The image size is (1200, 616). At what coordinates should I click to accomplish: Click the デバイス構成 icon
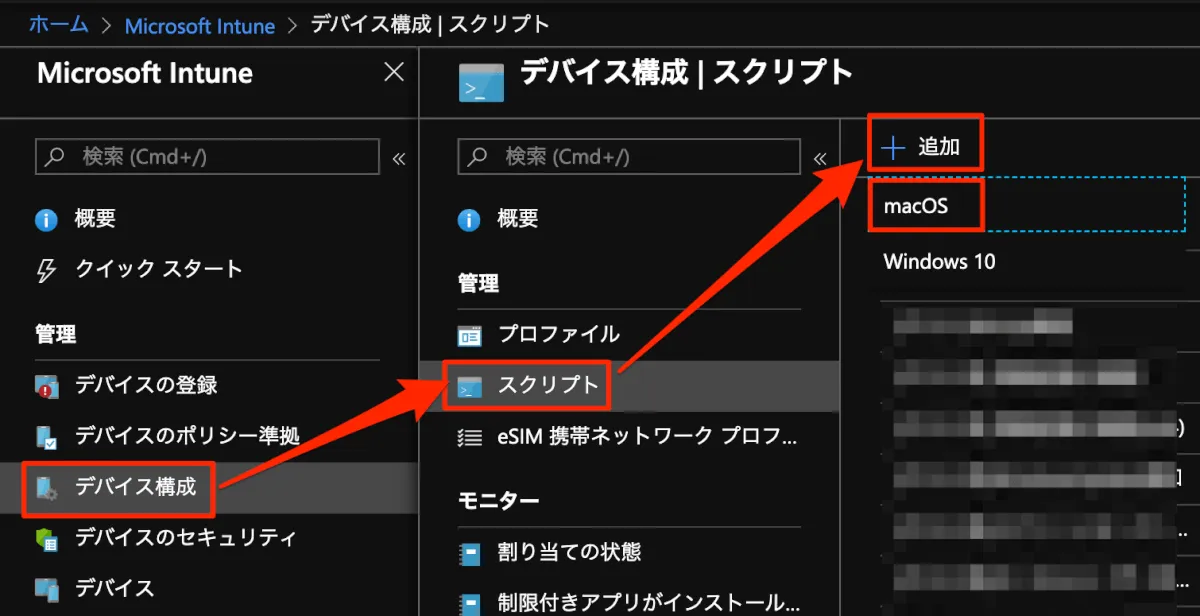(x=46, y=488)
